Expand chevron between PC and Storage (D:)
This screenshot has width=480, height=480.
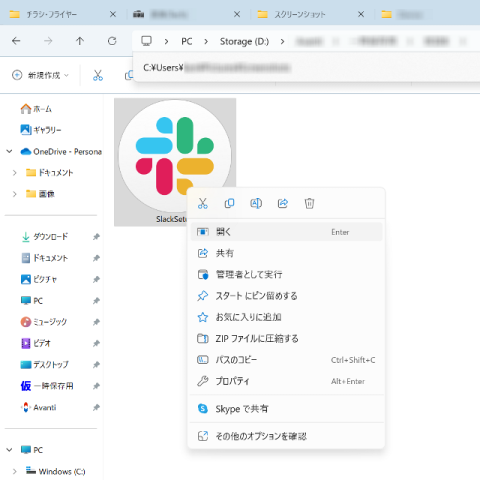click(x=206, y=42)
